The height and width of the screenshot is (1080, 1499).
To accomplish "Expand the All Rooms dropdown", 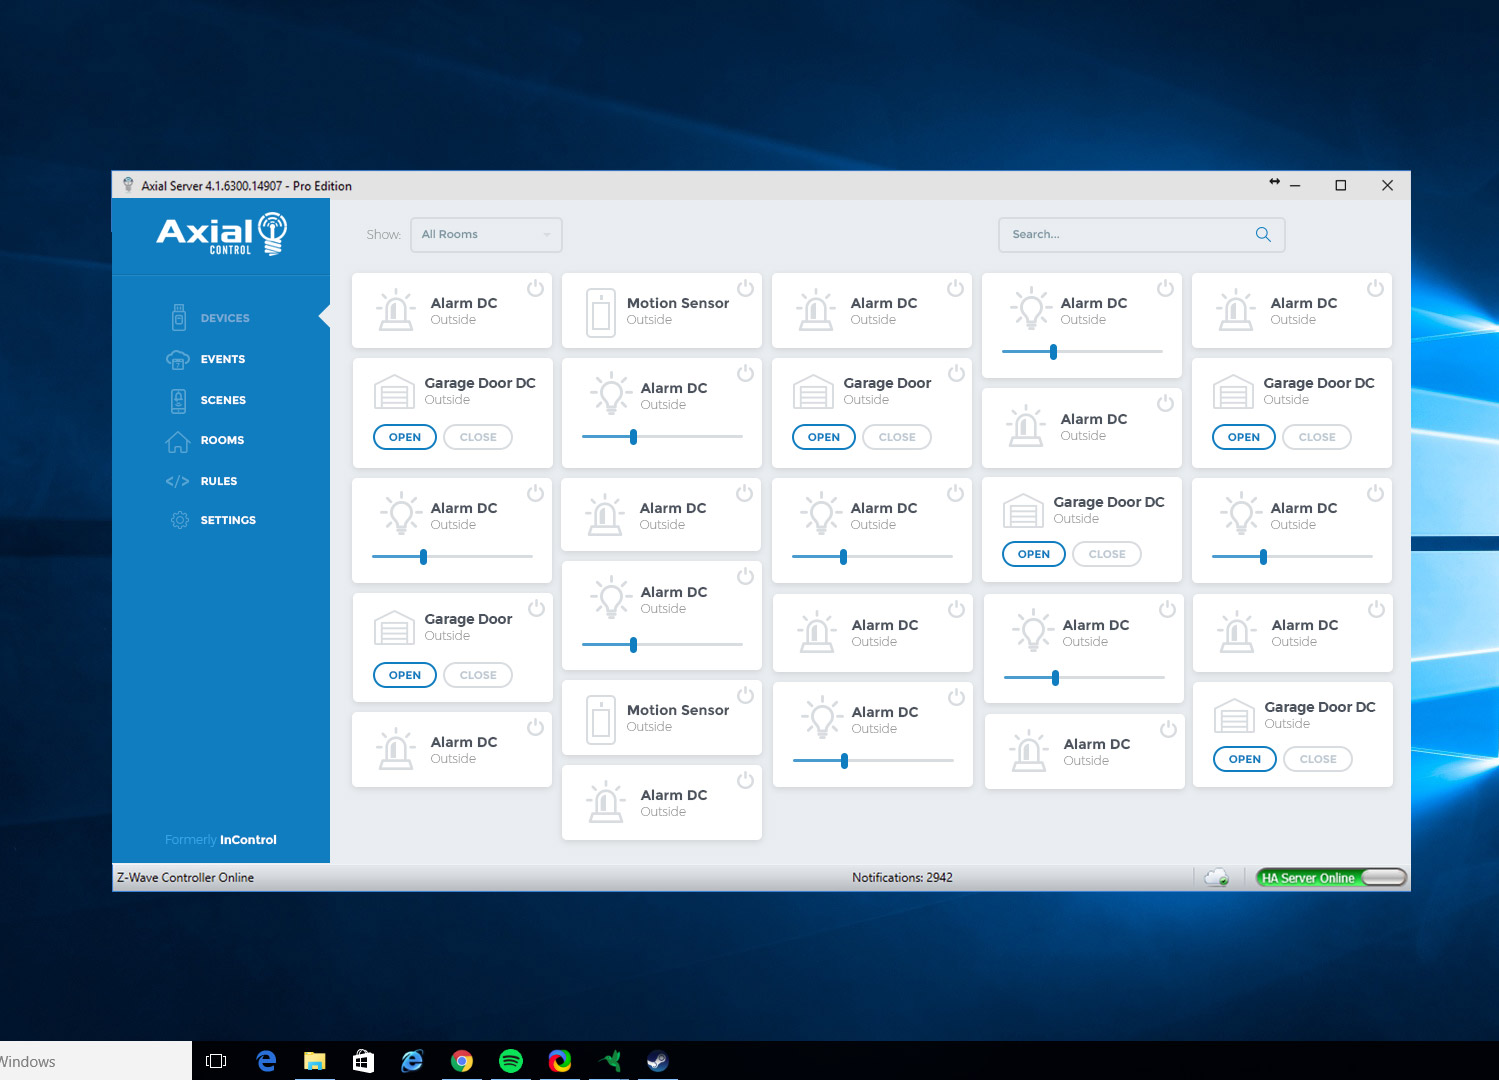I will [486, 235].
